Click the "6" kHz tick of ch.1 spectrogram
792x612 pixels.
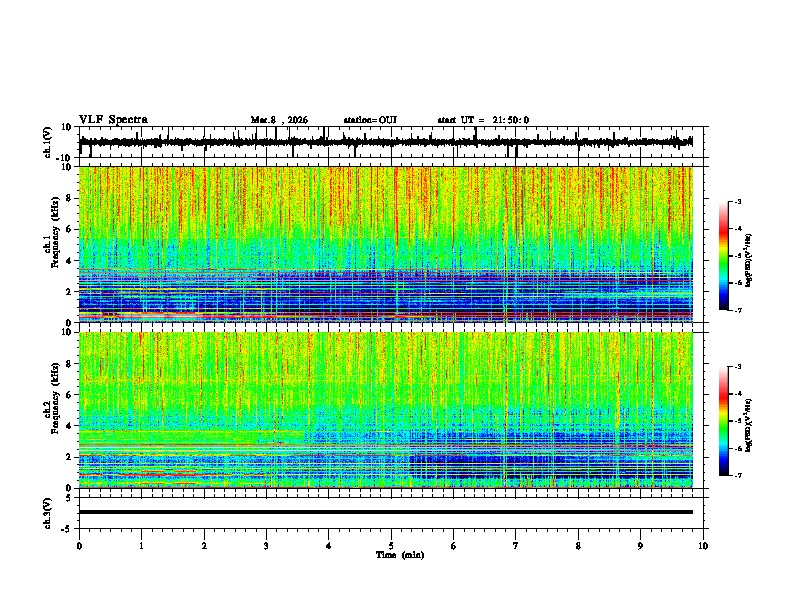point(69,230)
